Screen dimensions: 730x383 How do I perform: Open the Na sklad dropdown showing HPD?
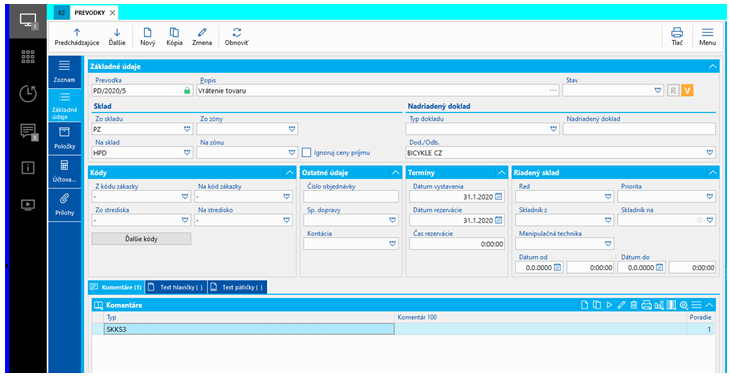187,153
